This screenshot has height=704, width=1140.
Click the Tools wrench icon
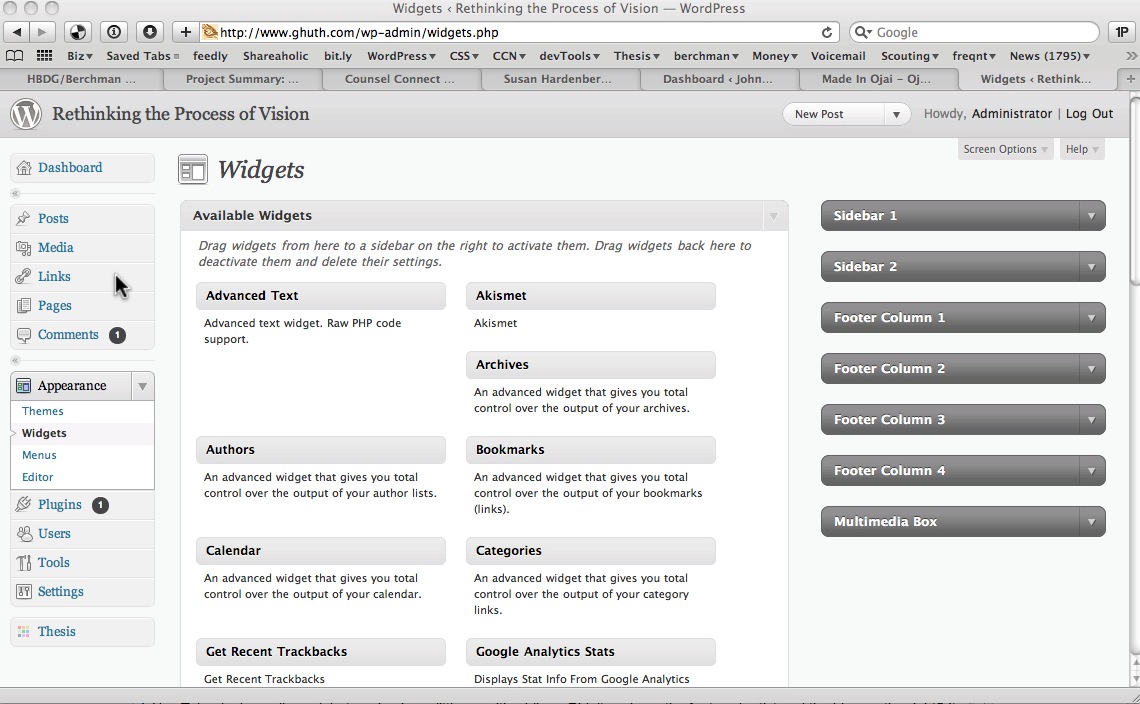click(24, 562)
